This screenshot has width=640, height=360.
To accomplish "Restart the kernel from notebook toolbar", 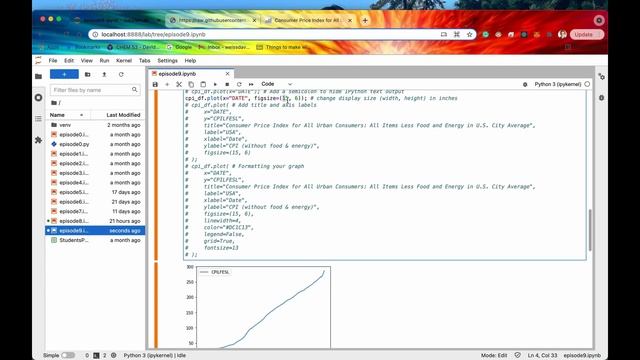I will click(x=239, y=84).
